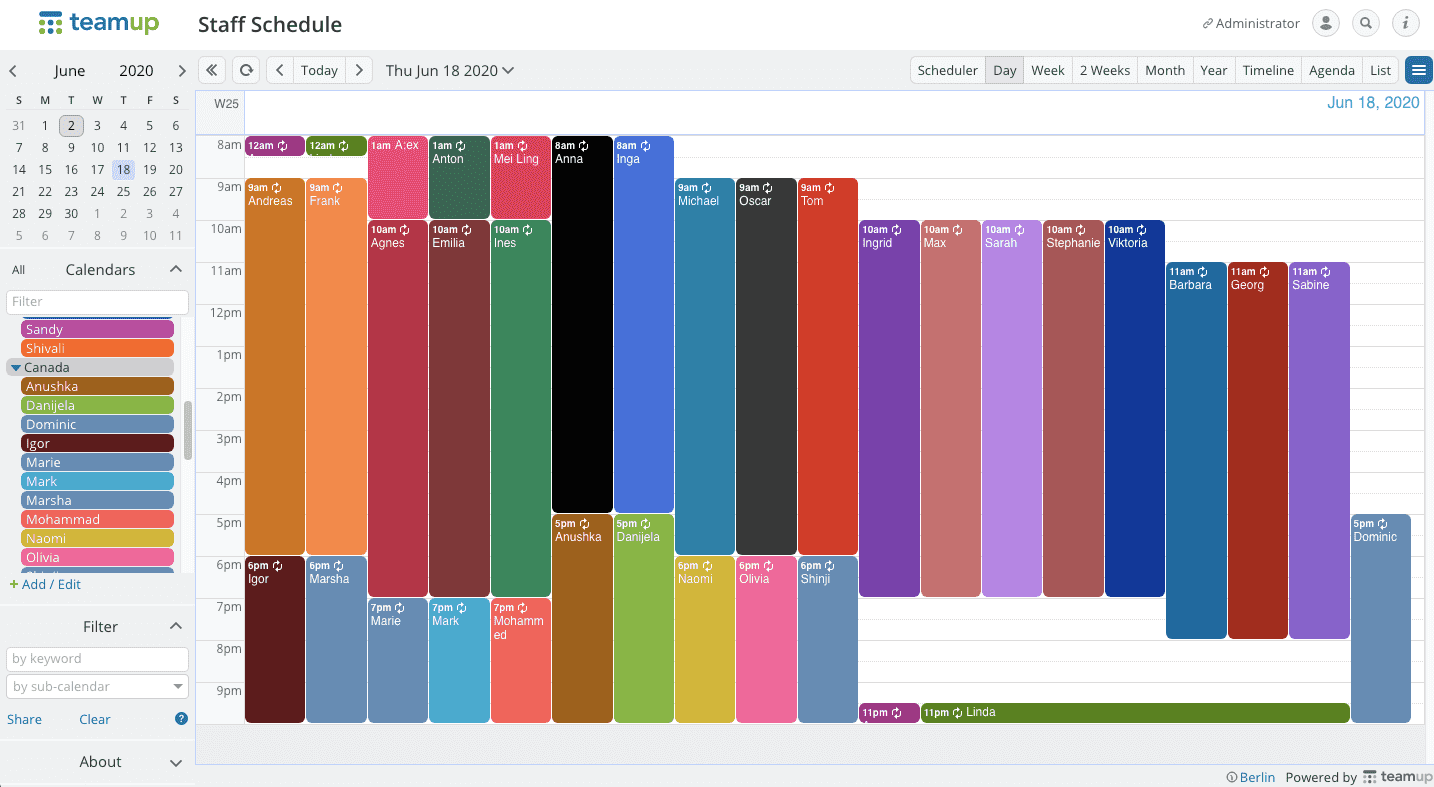
Task: Click the info icon in header
Action: point(1405,23)
